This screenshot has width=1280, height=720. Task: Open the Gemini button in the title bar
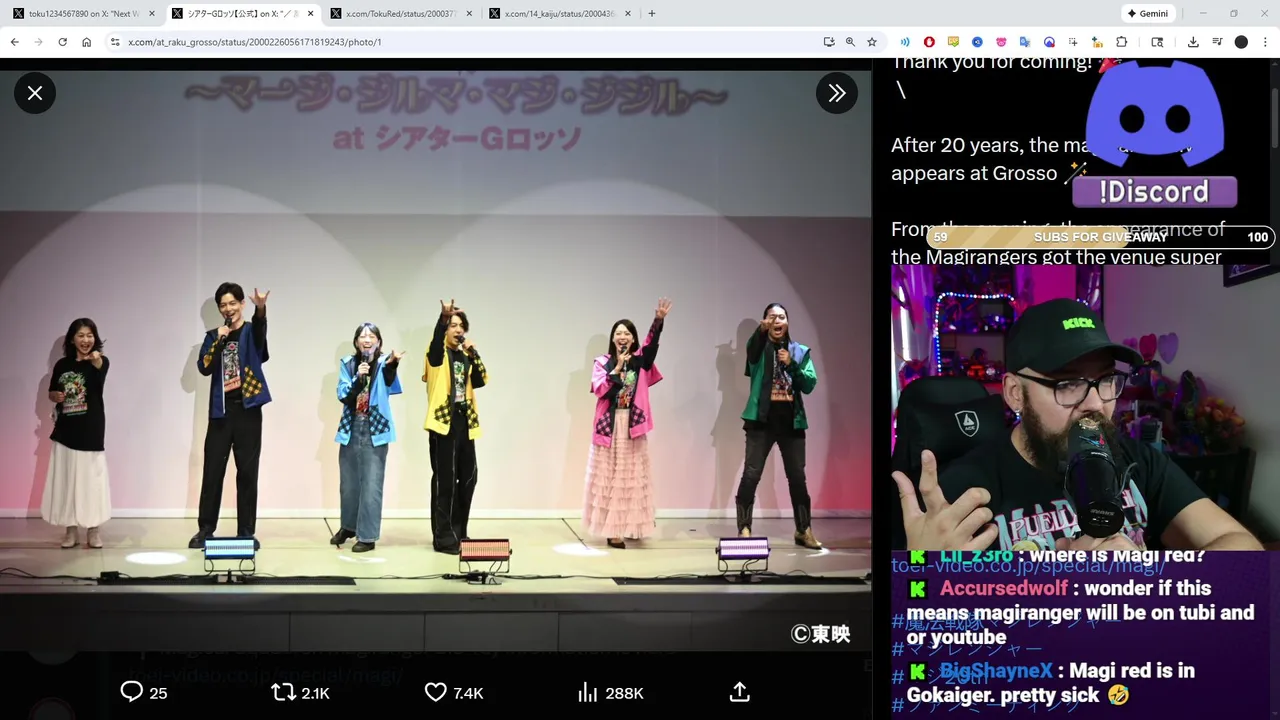pos(1147,13)
